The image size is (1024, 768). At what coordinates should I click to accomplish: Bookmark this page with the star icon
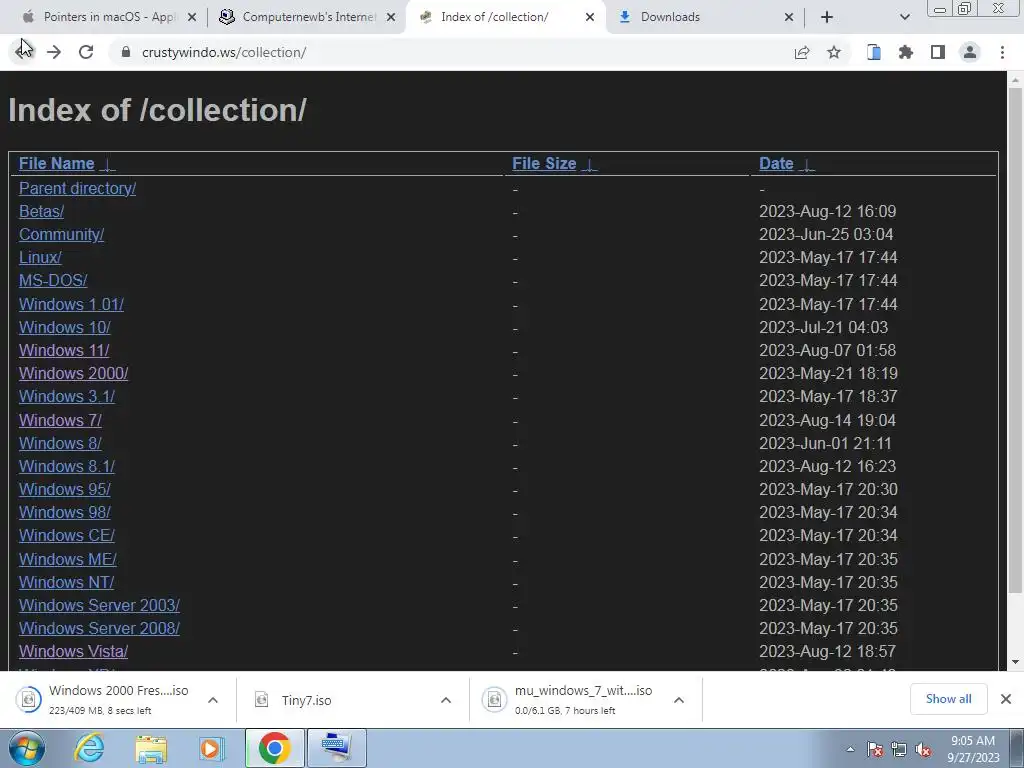[834, 52]
